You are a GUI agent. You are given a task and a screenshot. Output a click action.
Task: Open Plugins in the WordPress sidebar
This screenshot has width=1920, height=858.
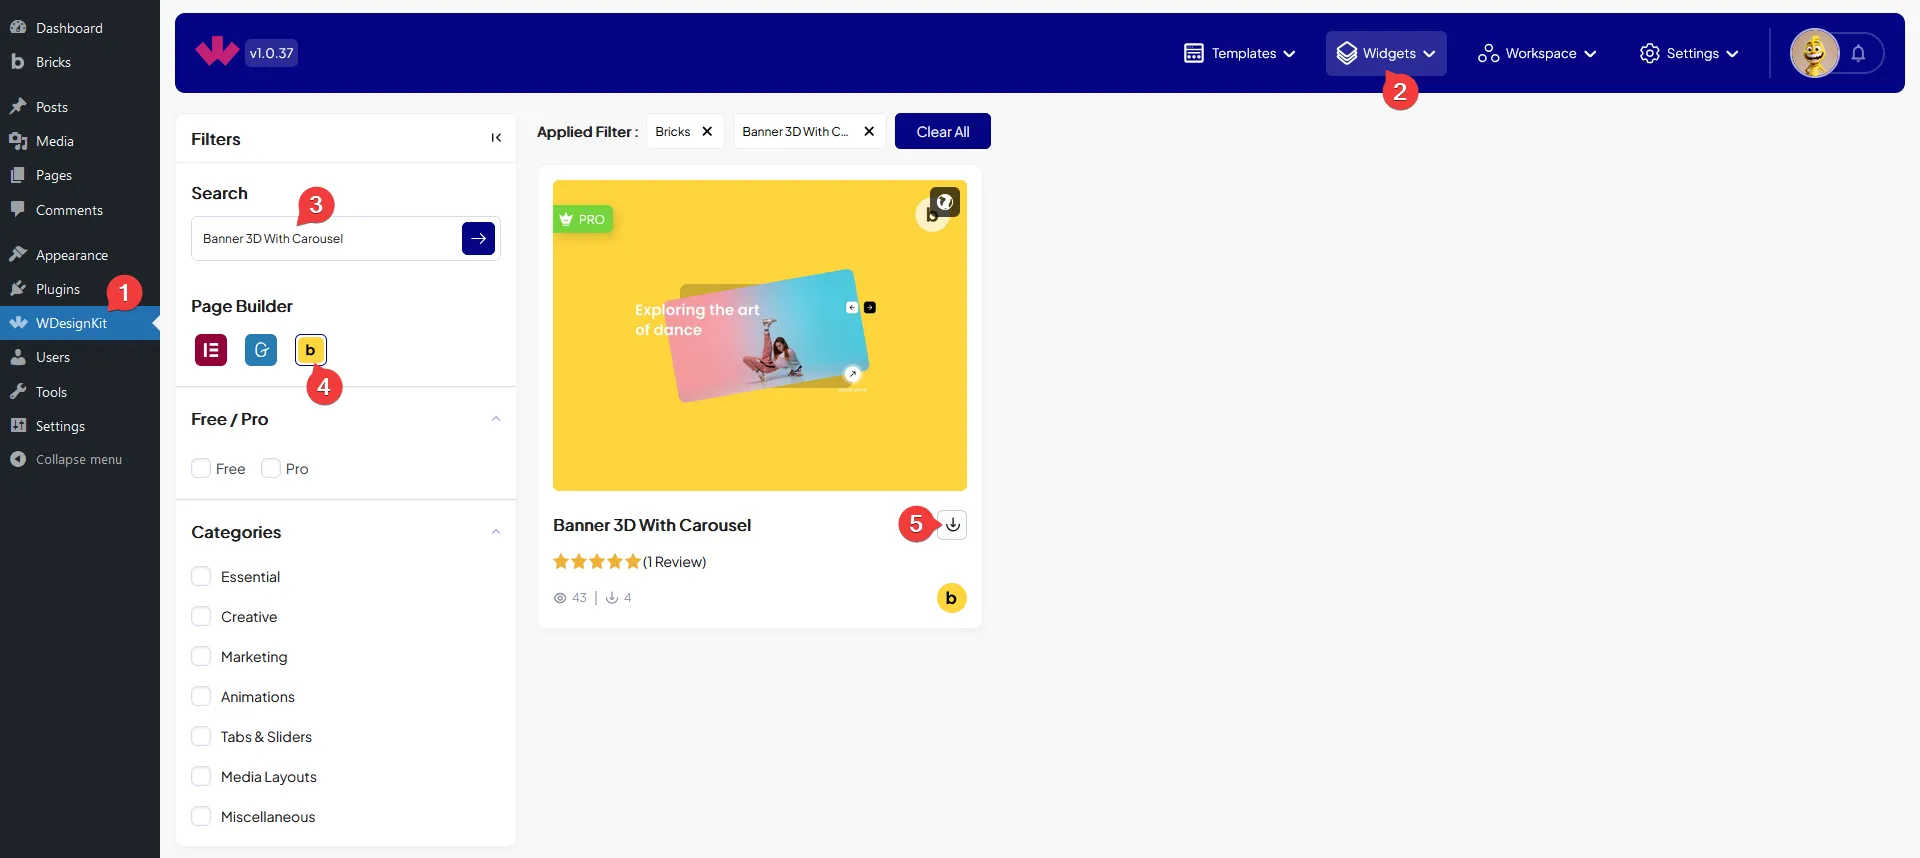click(x=58, y=290)
